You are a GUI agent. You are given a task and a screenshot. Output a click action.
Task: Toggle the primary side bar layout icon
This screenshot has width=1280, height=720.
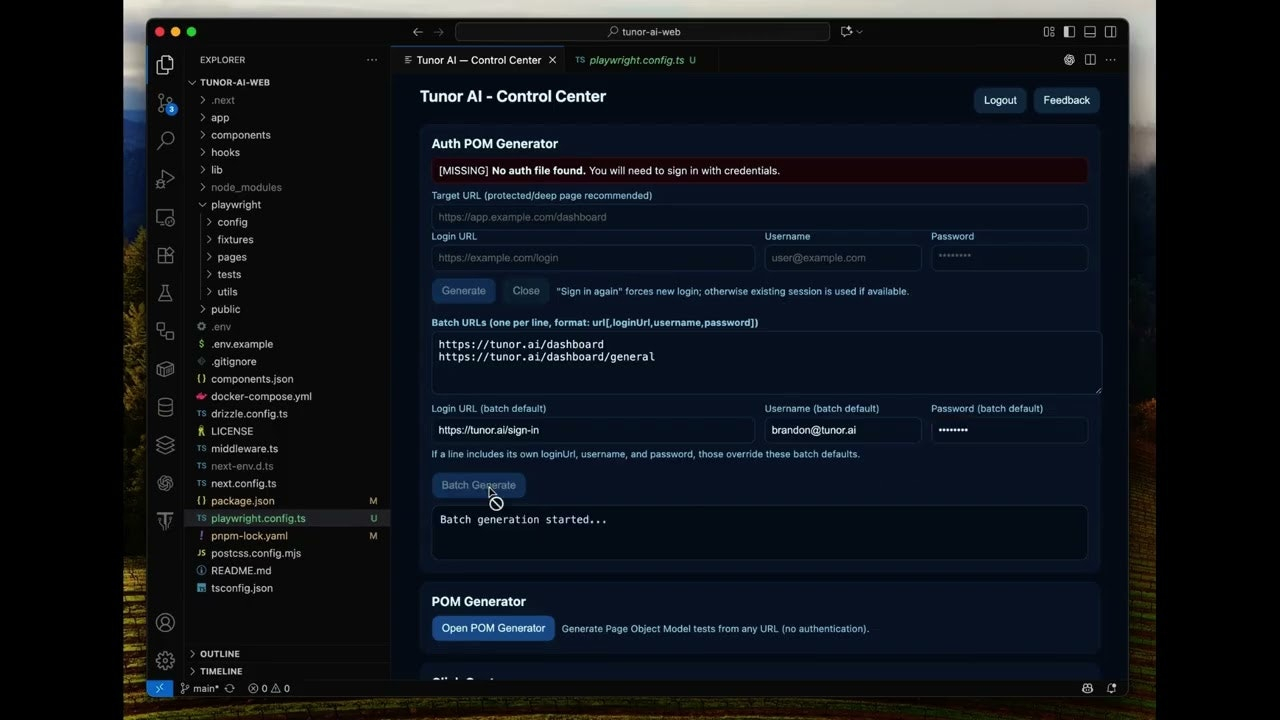click(x=1069, y=32)
